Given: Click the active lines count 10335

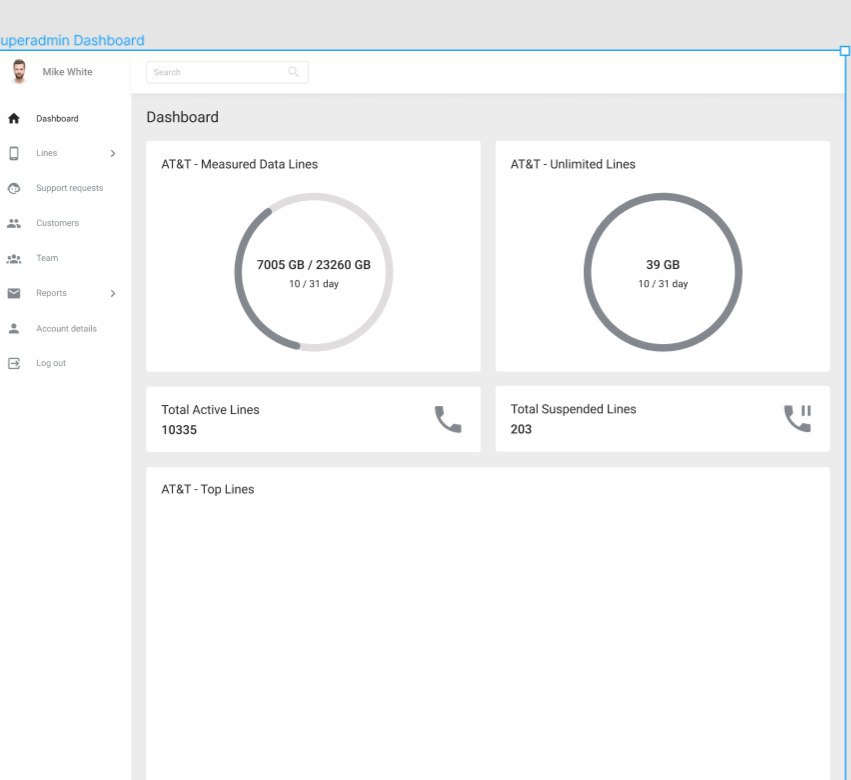Looking at the screenshot, I should (x=179, y=430).
